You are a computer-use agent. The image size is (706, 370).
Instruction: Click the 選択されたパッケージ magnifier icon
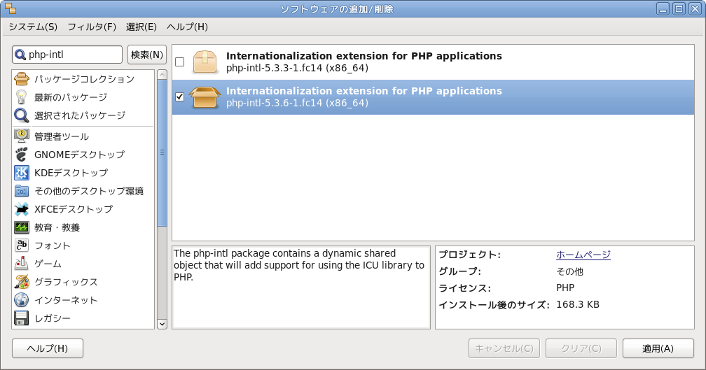tap(22, 115)
